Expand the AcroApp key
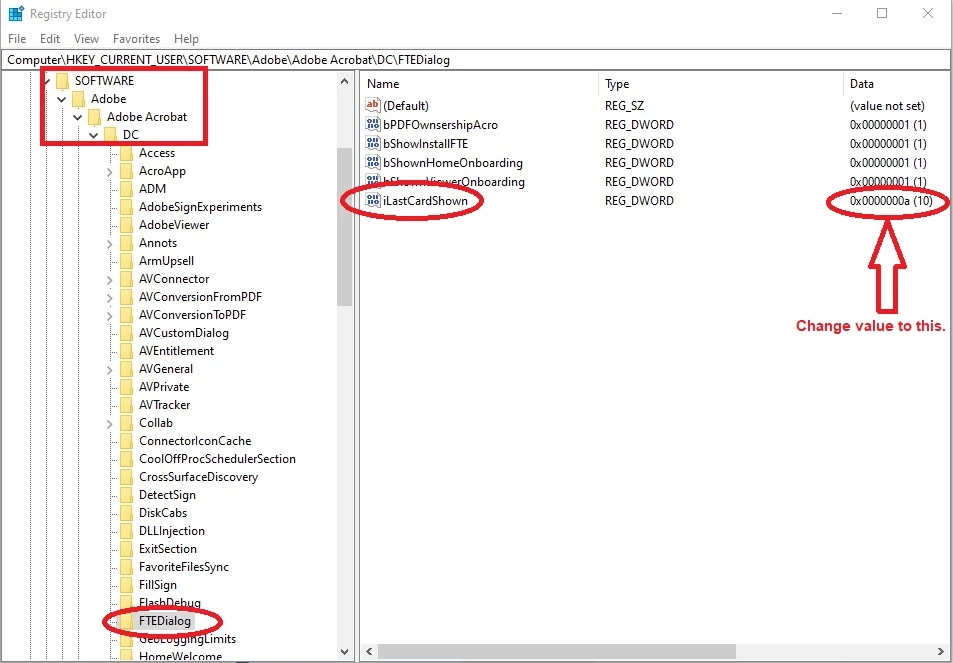This screenshot has width=953, height=663. pyautogui.click(x=109, y=172)
